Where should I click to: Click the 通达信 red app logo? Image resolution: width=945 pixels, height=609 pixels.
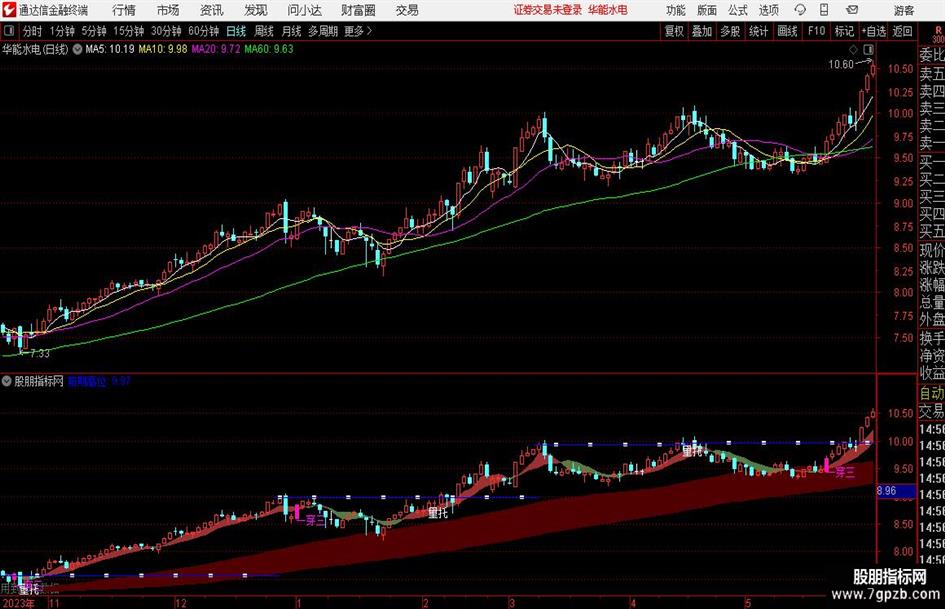(9, 10)
